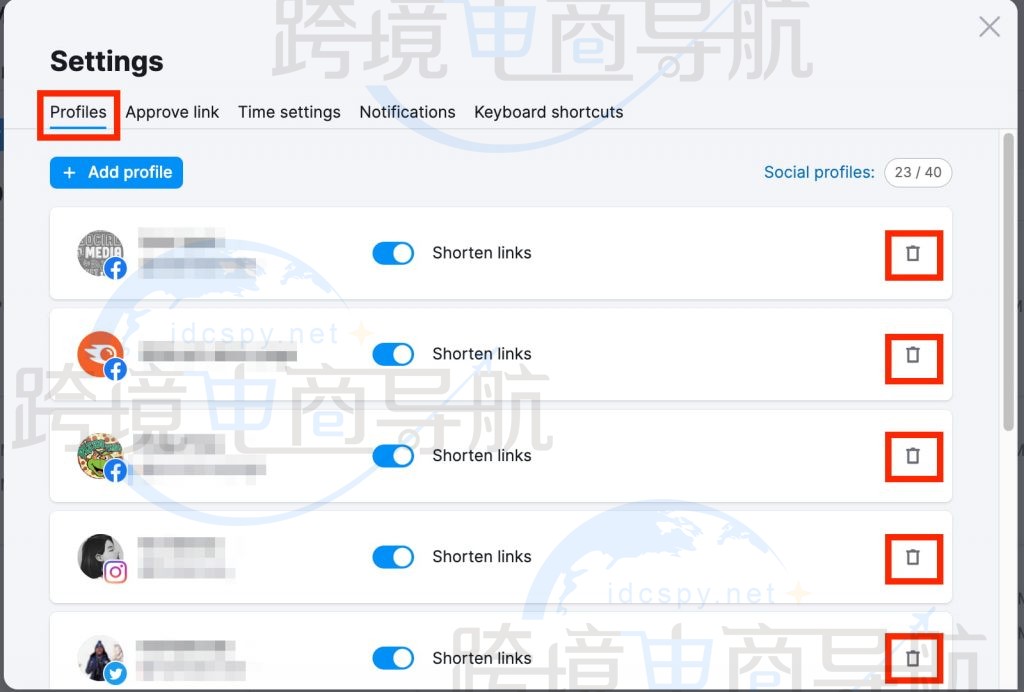Disable Shorten links for the Instagram profile
Viewport: 1024px width, 692px height.
pos(393,557)
